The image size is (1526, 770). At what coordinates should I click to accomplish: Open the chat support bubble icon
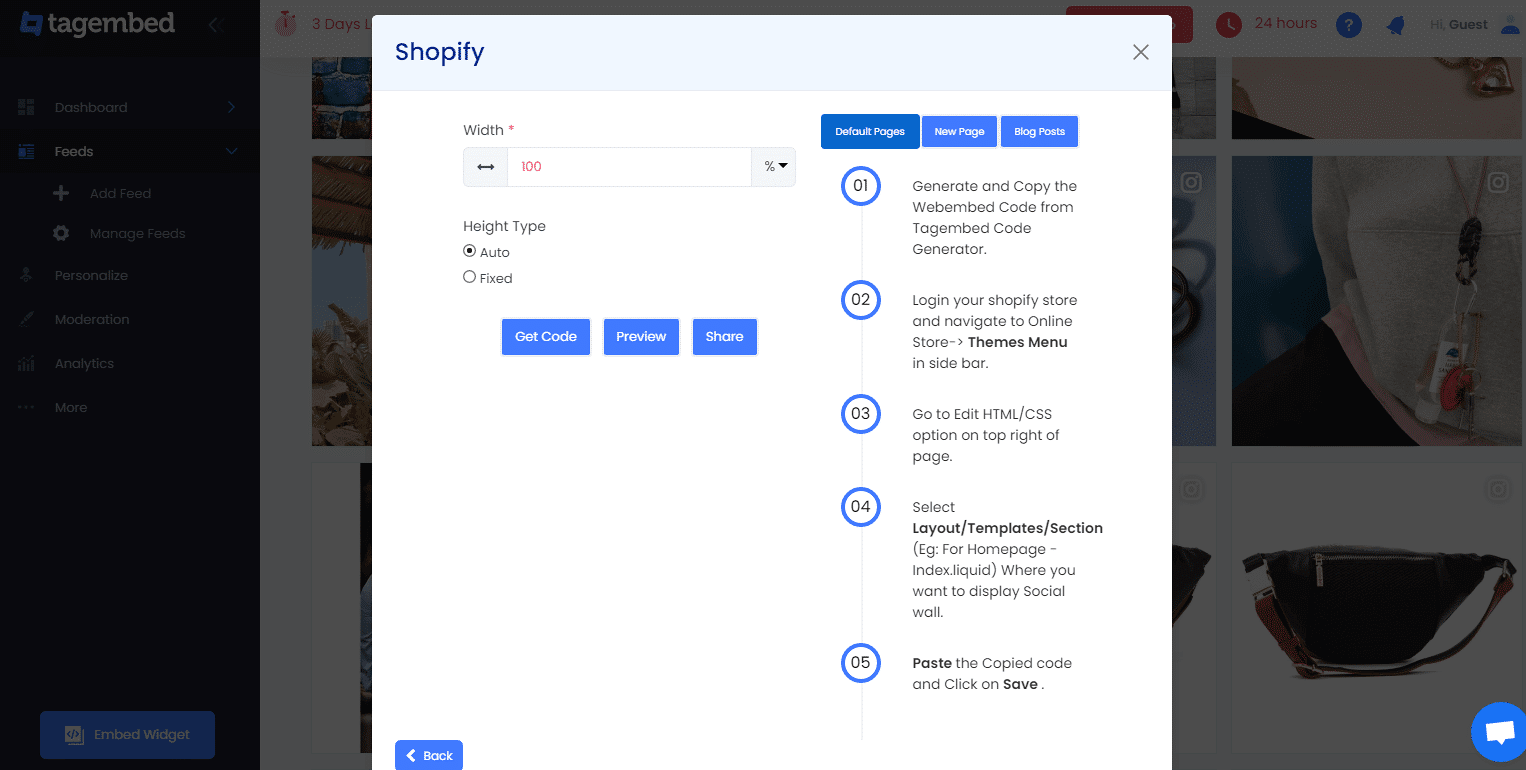point(1499,732)
